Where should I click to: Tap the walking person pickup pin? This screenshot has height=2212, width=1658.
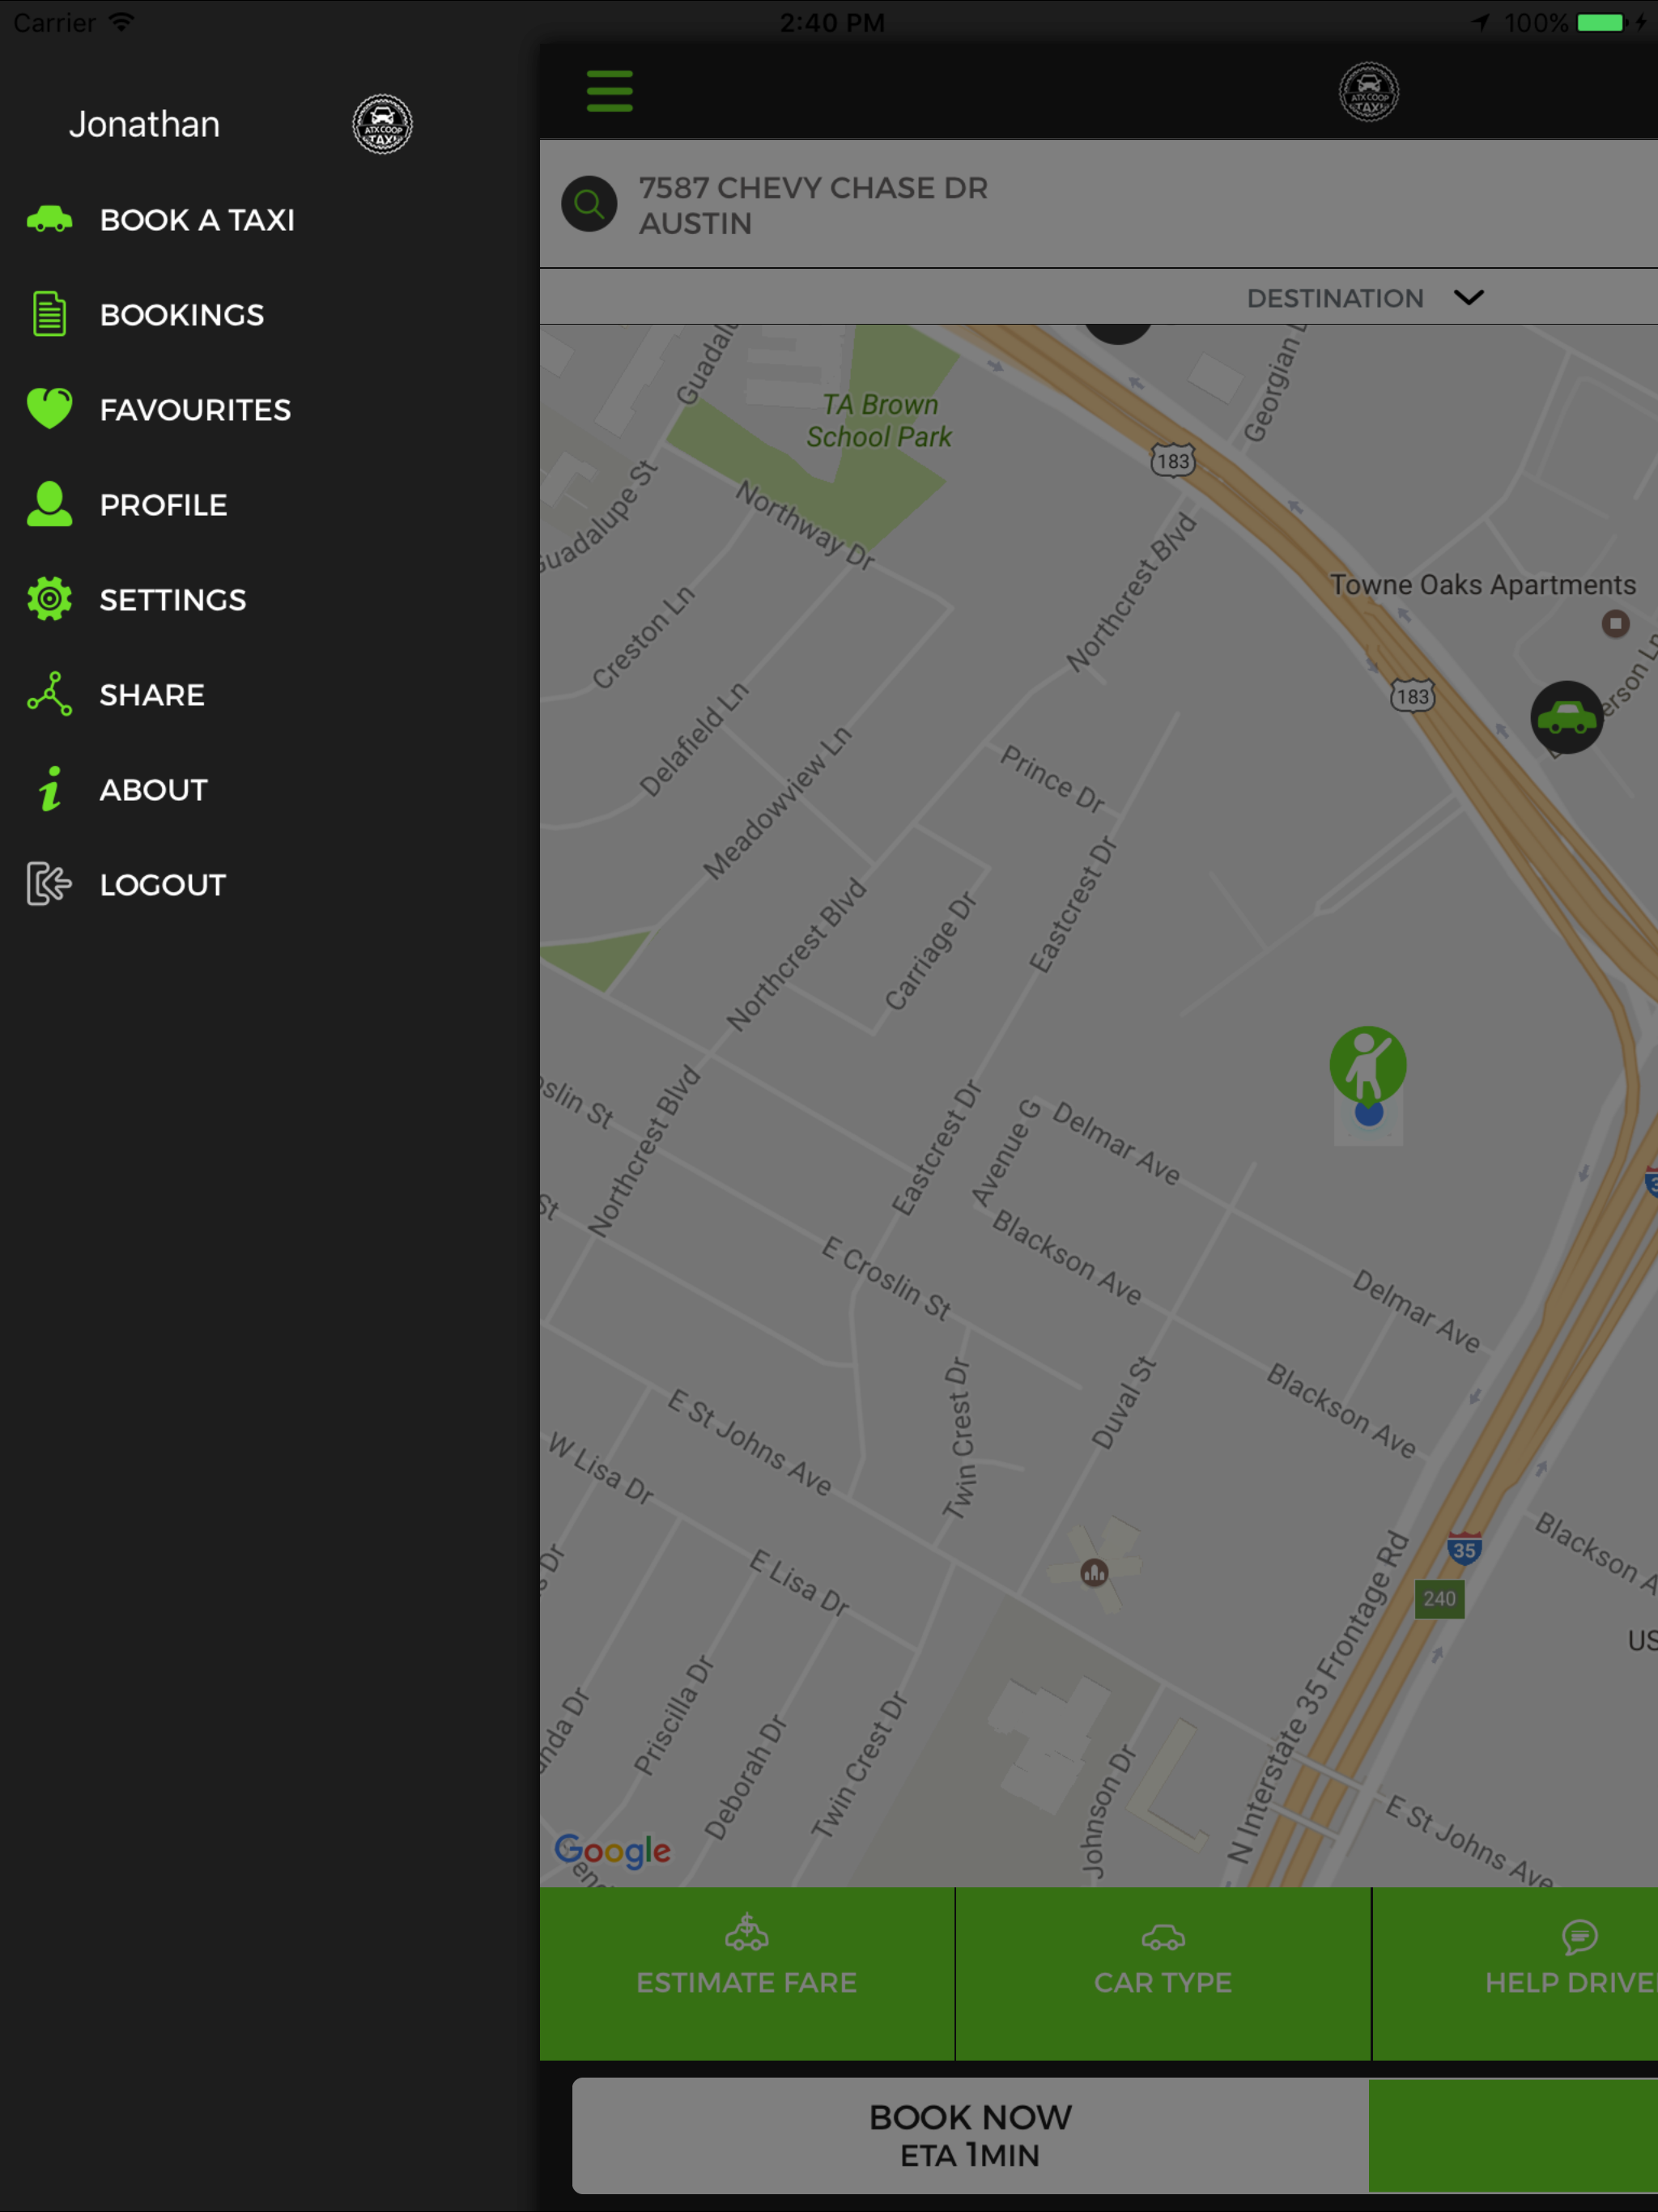click(1367, 1066)
